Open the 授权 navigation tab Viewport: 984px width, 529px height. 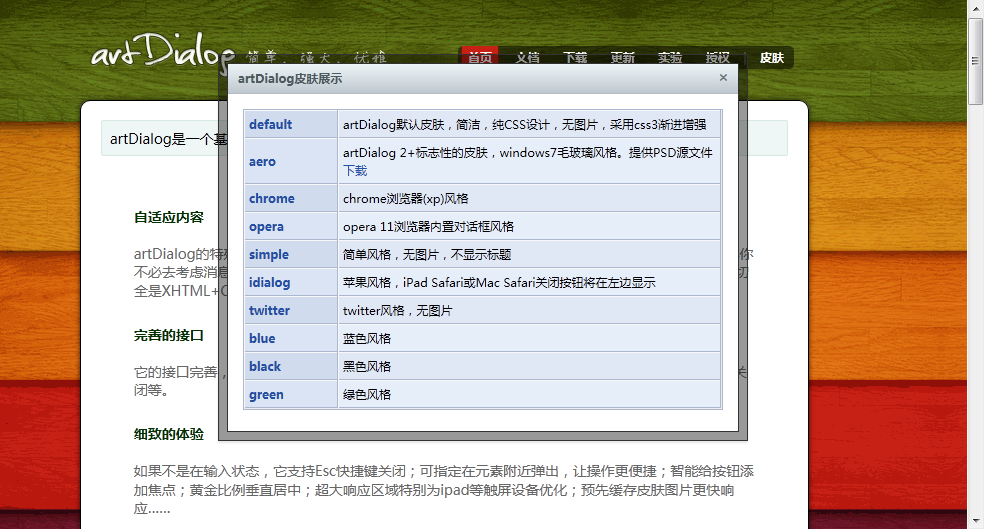click(717, 58)
